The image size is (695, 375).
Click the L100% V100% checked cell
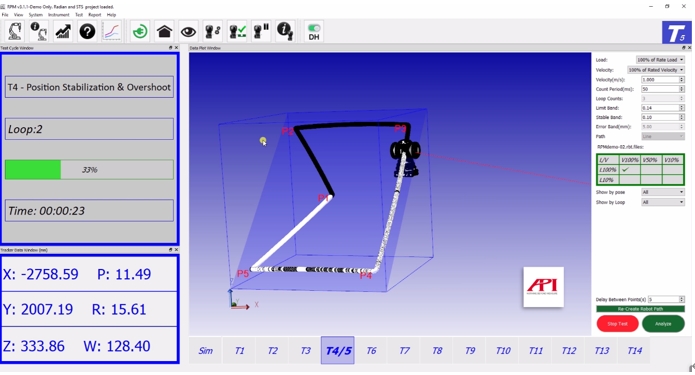[x=629, y=170]
